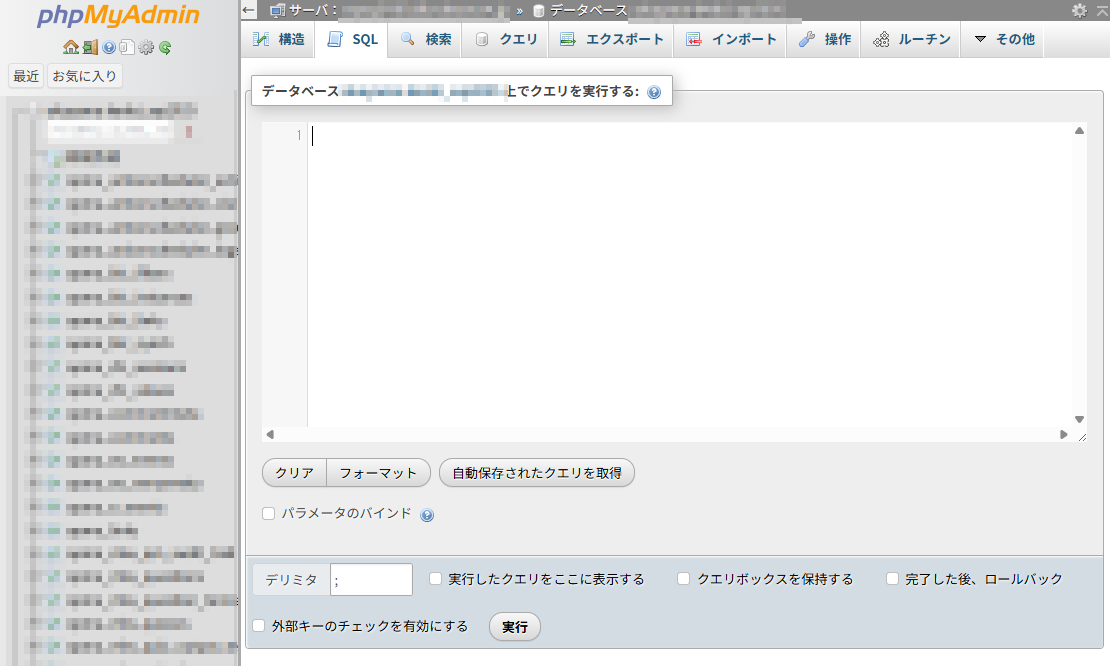Enable 完了した後、ロールバック checkbox
The width and height of the screenshot is (1110, 666).
pyautogui.click(x=893, y=579)
